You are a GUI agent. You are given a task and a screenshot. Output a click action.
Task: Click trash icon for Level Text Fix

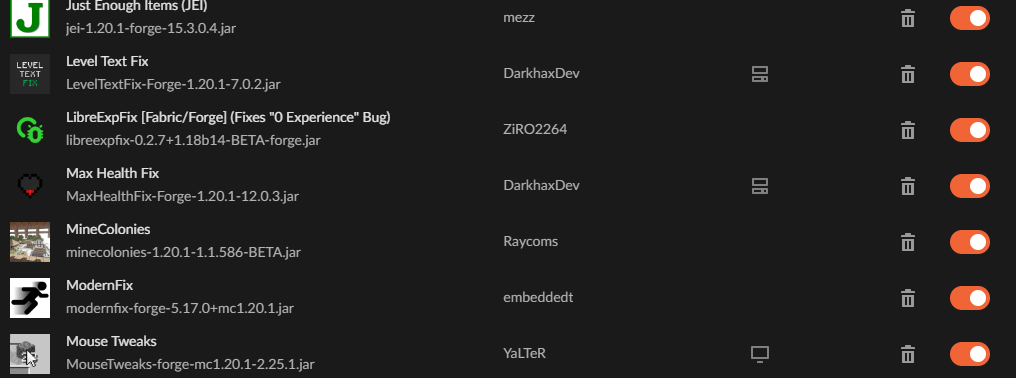tap(908, 74)
